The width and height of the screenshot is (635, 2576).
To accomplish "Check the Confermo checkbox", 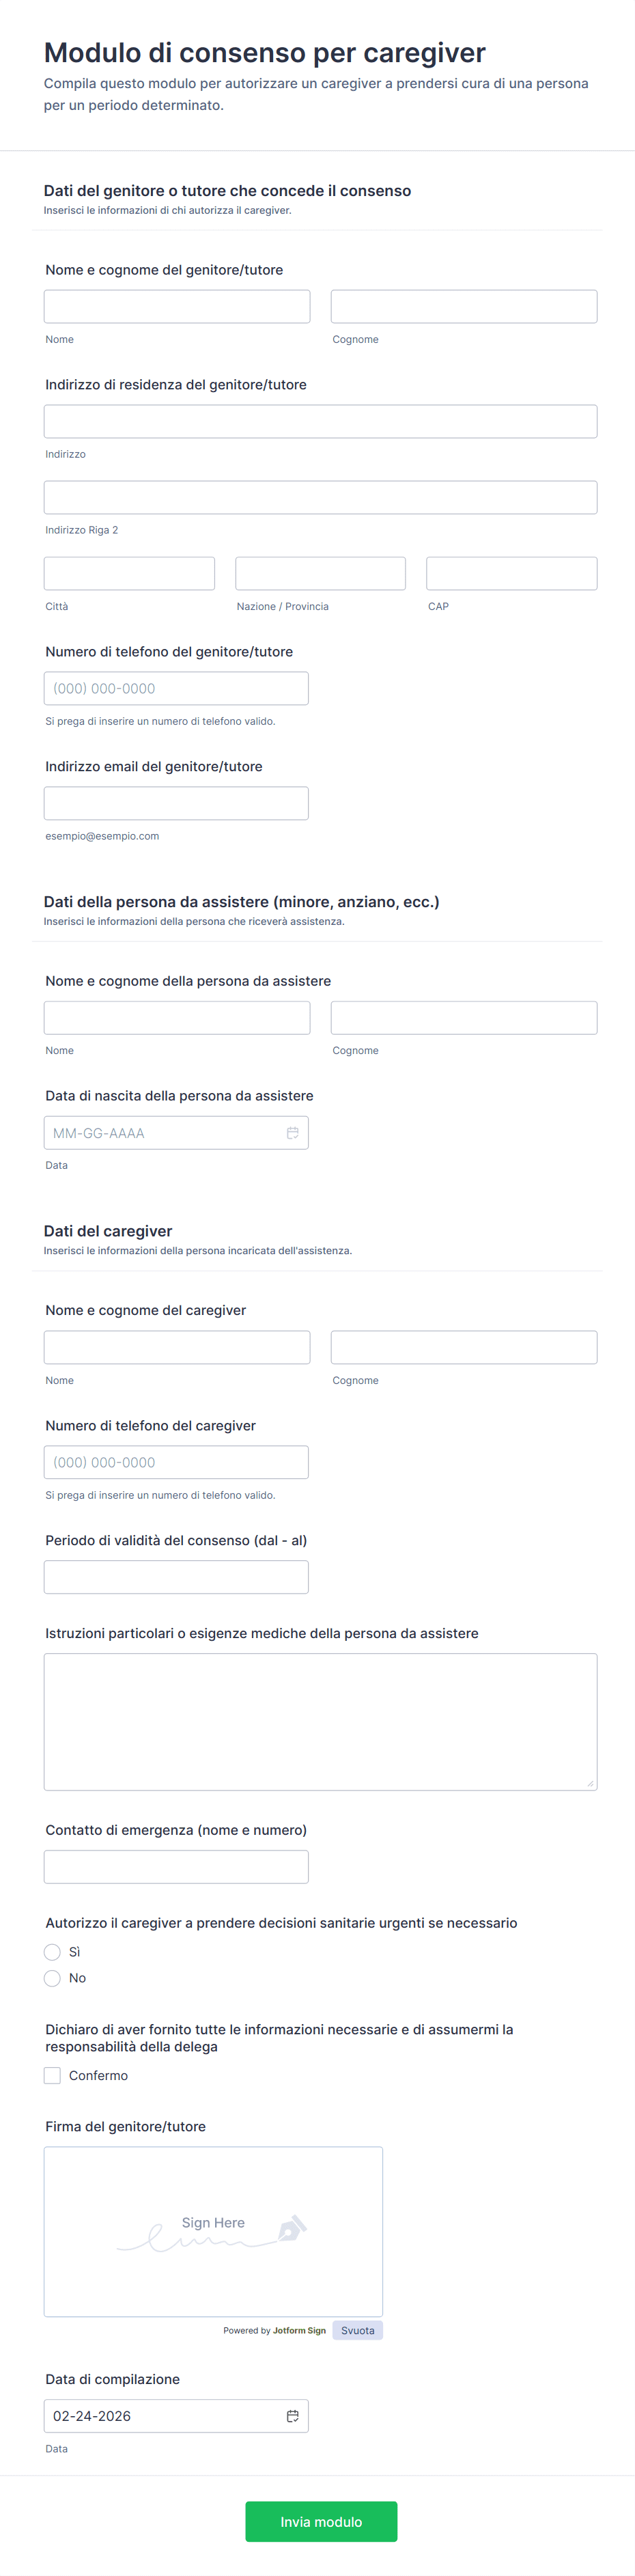I will pos(53,2075).
